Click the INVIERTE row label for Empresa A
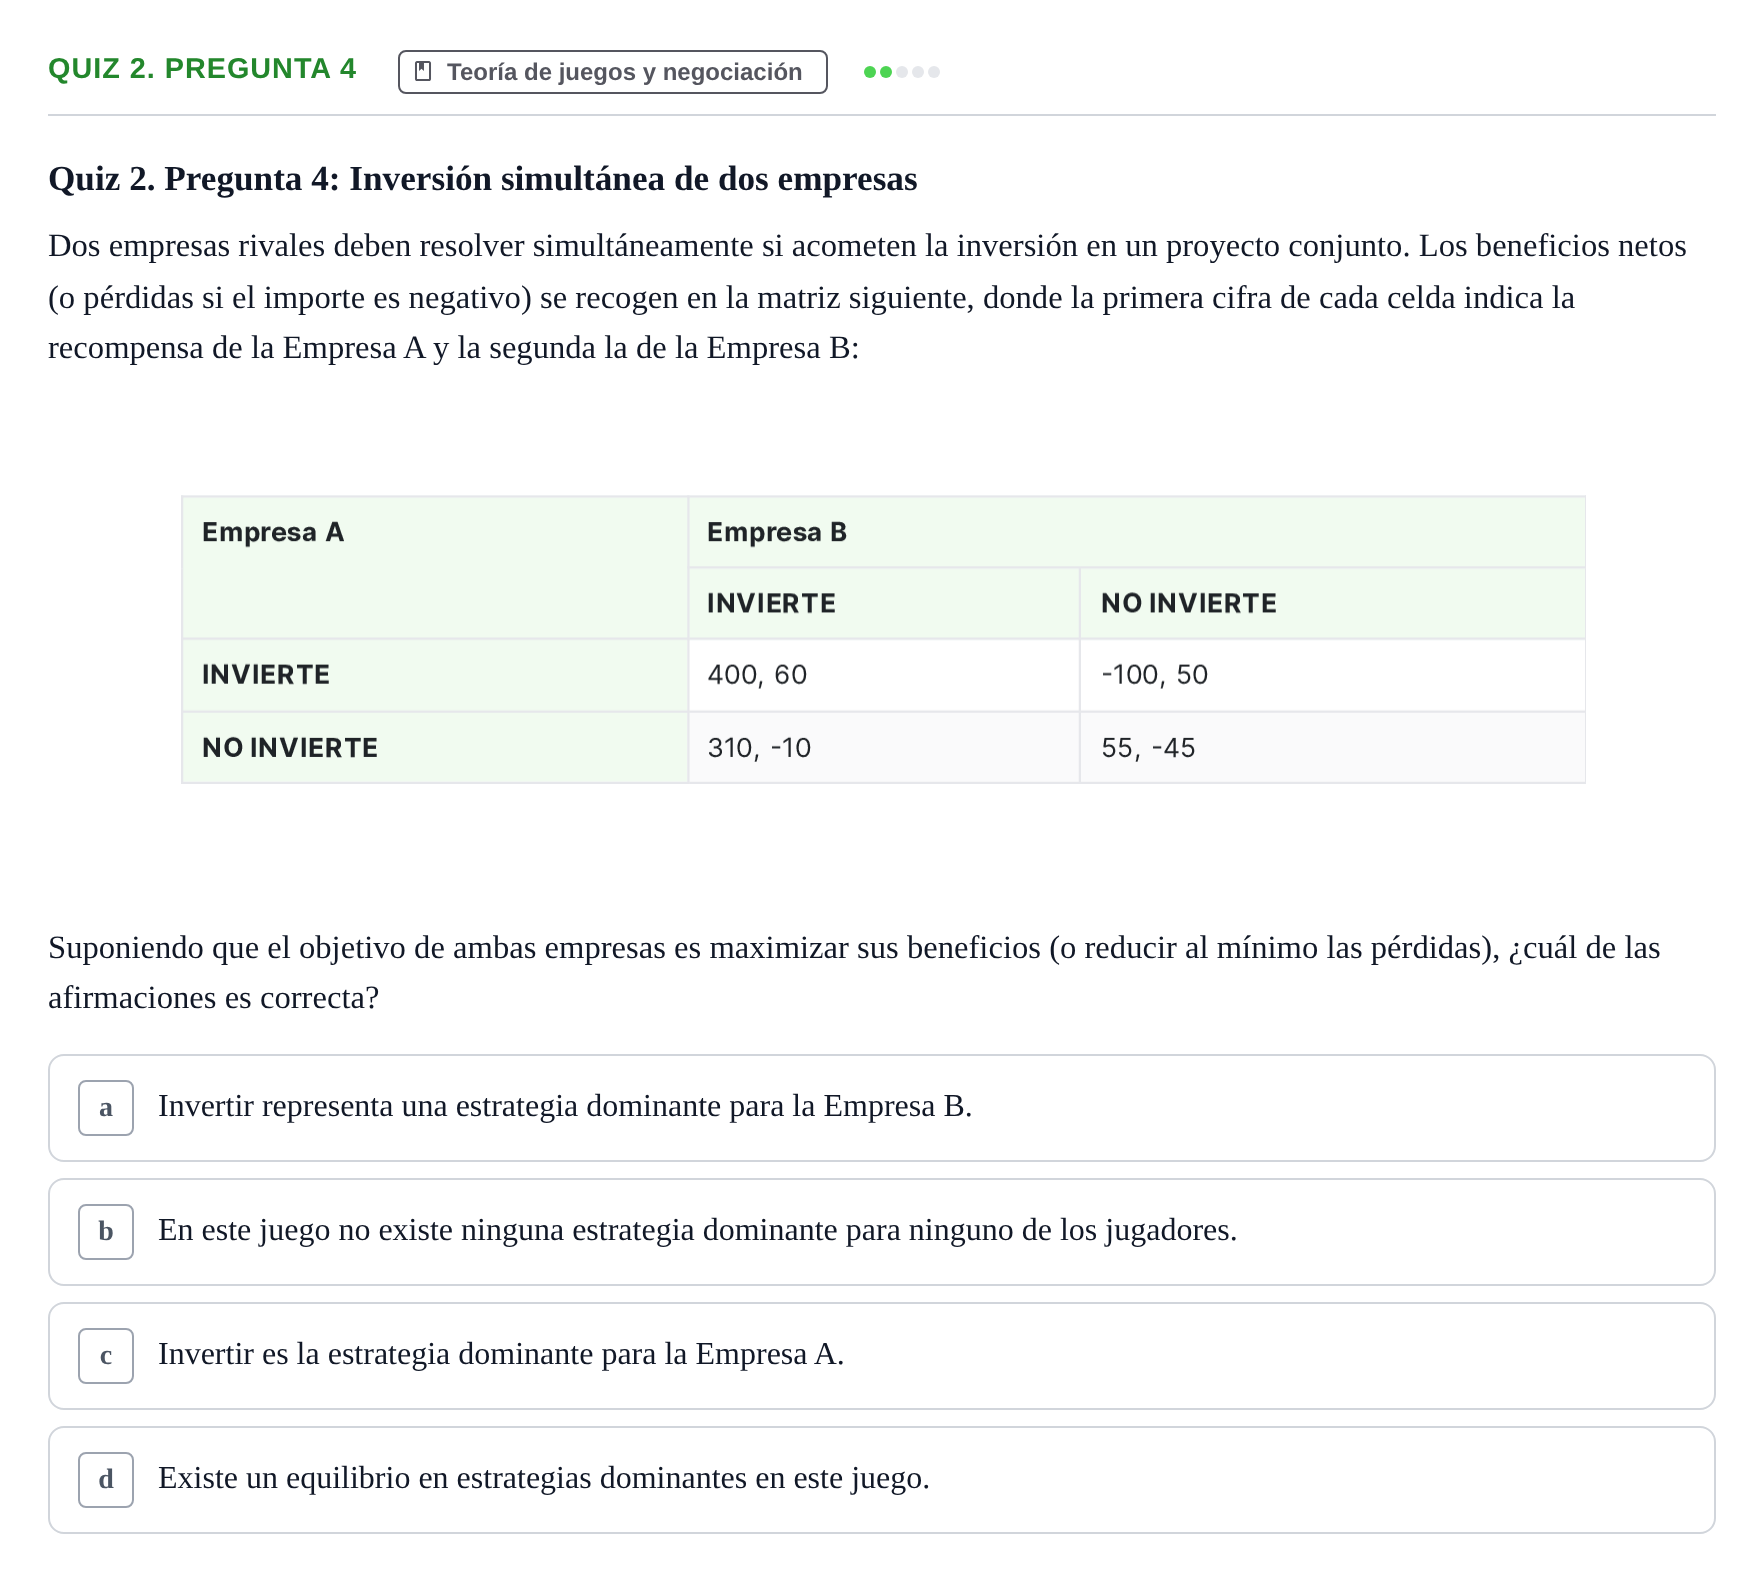 pyautogui.click(x=435, y=675)
